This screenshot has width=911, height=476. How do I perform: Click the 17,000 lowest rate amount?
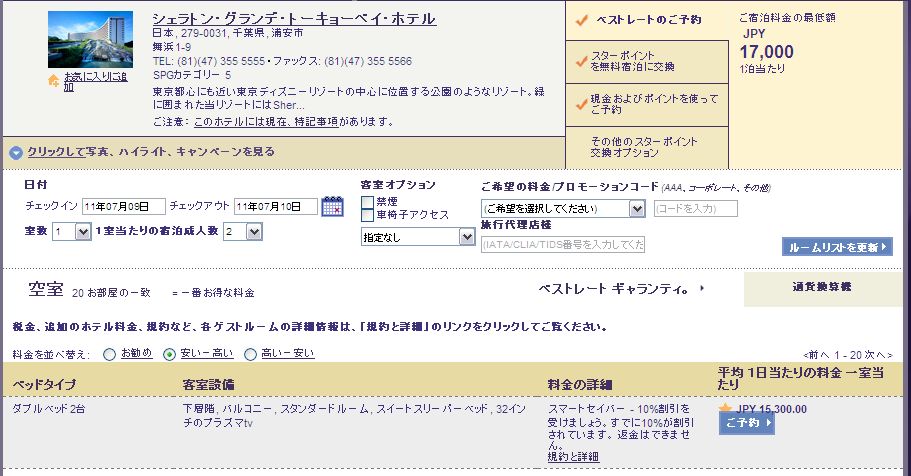(x=766, y=52)
